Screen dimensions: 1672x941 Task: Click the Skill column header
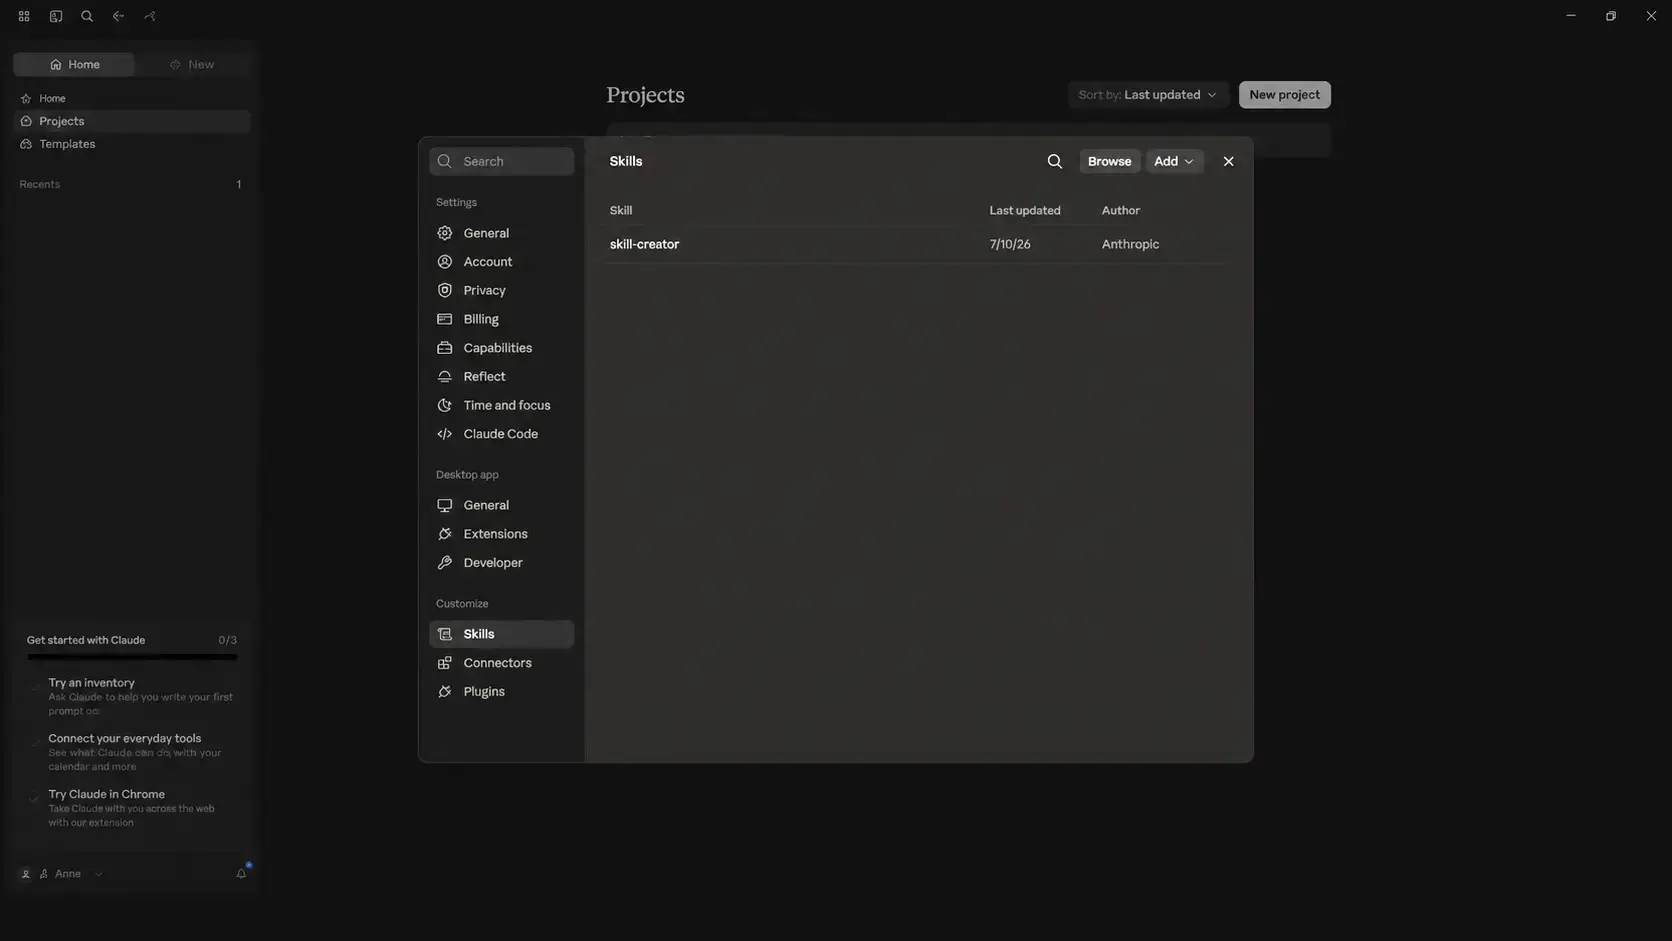coord(621,210)
